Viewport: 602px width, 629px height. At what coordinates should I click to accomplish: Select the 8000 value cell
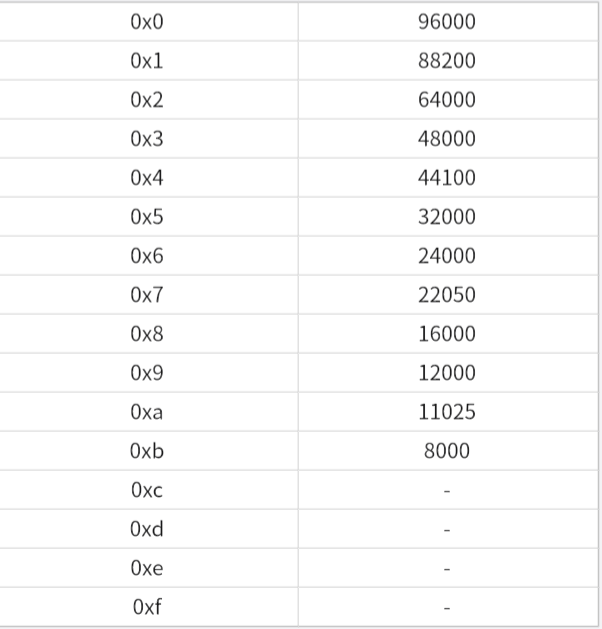pos(446,451)
